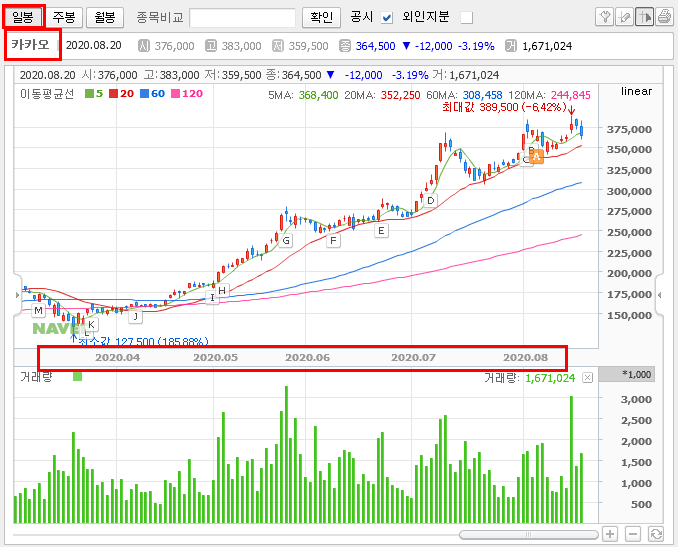
Task: Grab the horizontal chart scrollbar thumb
Action: 528,535
